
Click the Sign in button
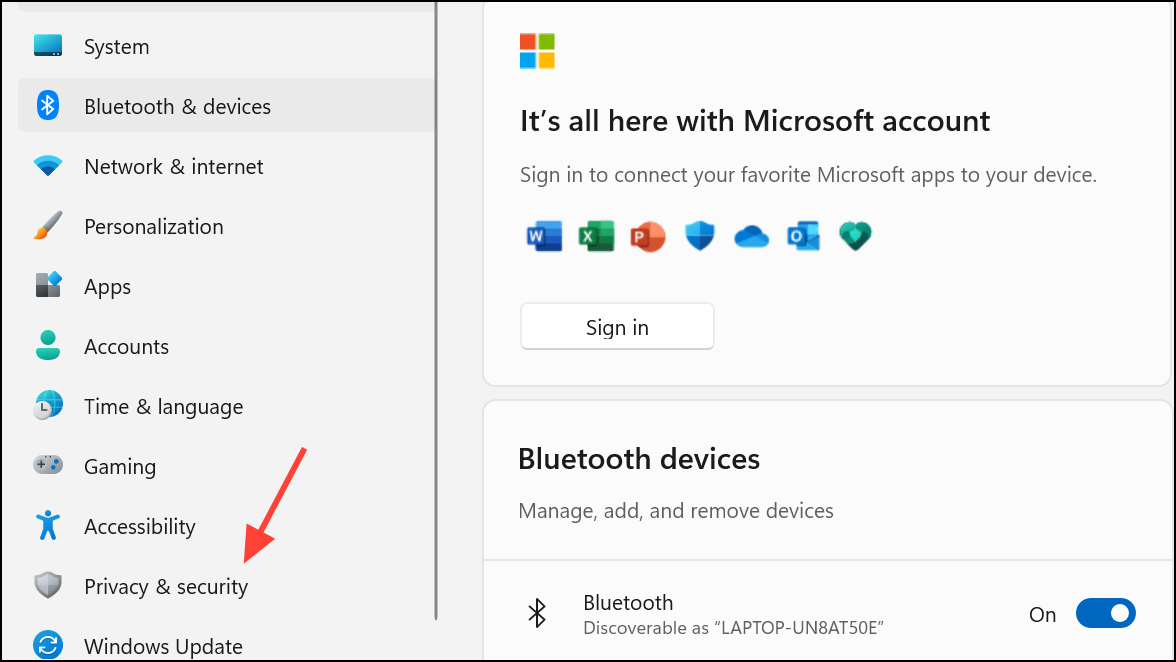point(617,326)
